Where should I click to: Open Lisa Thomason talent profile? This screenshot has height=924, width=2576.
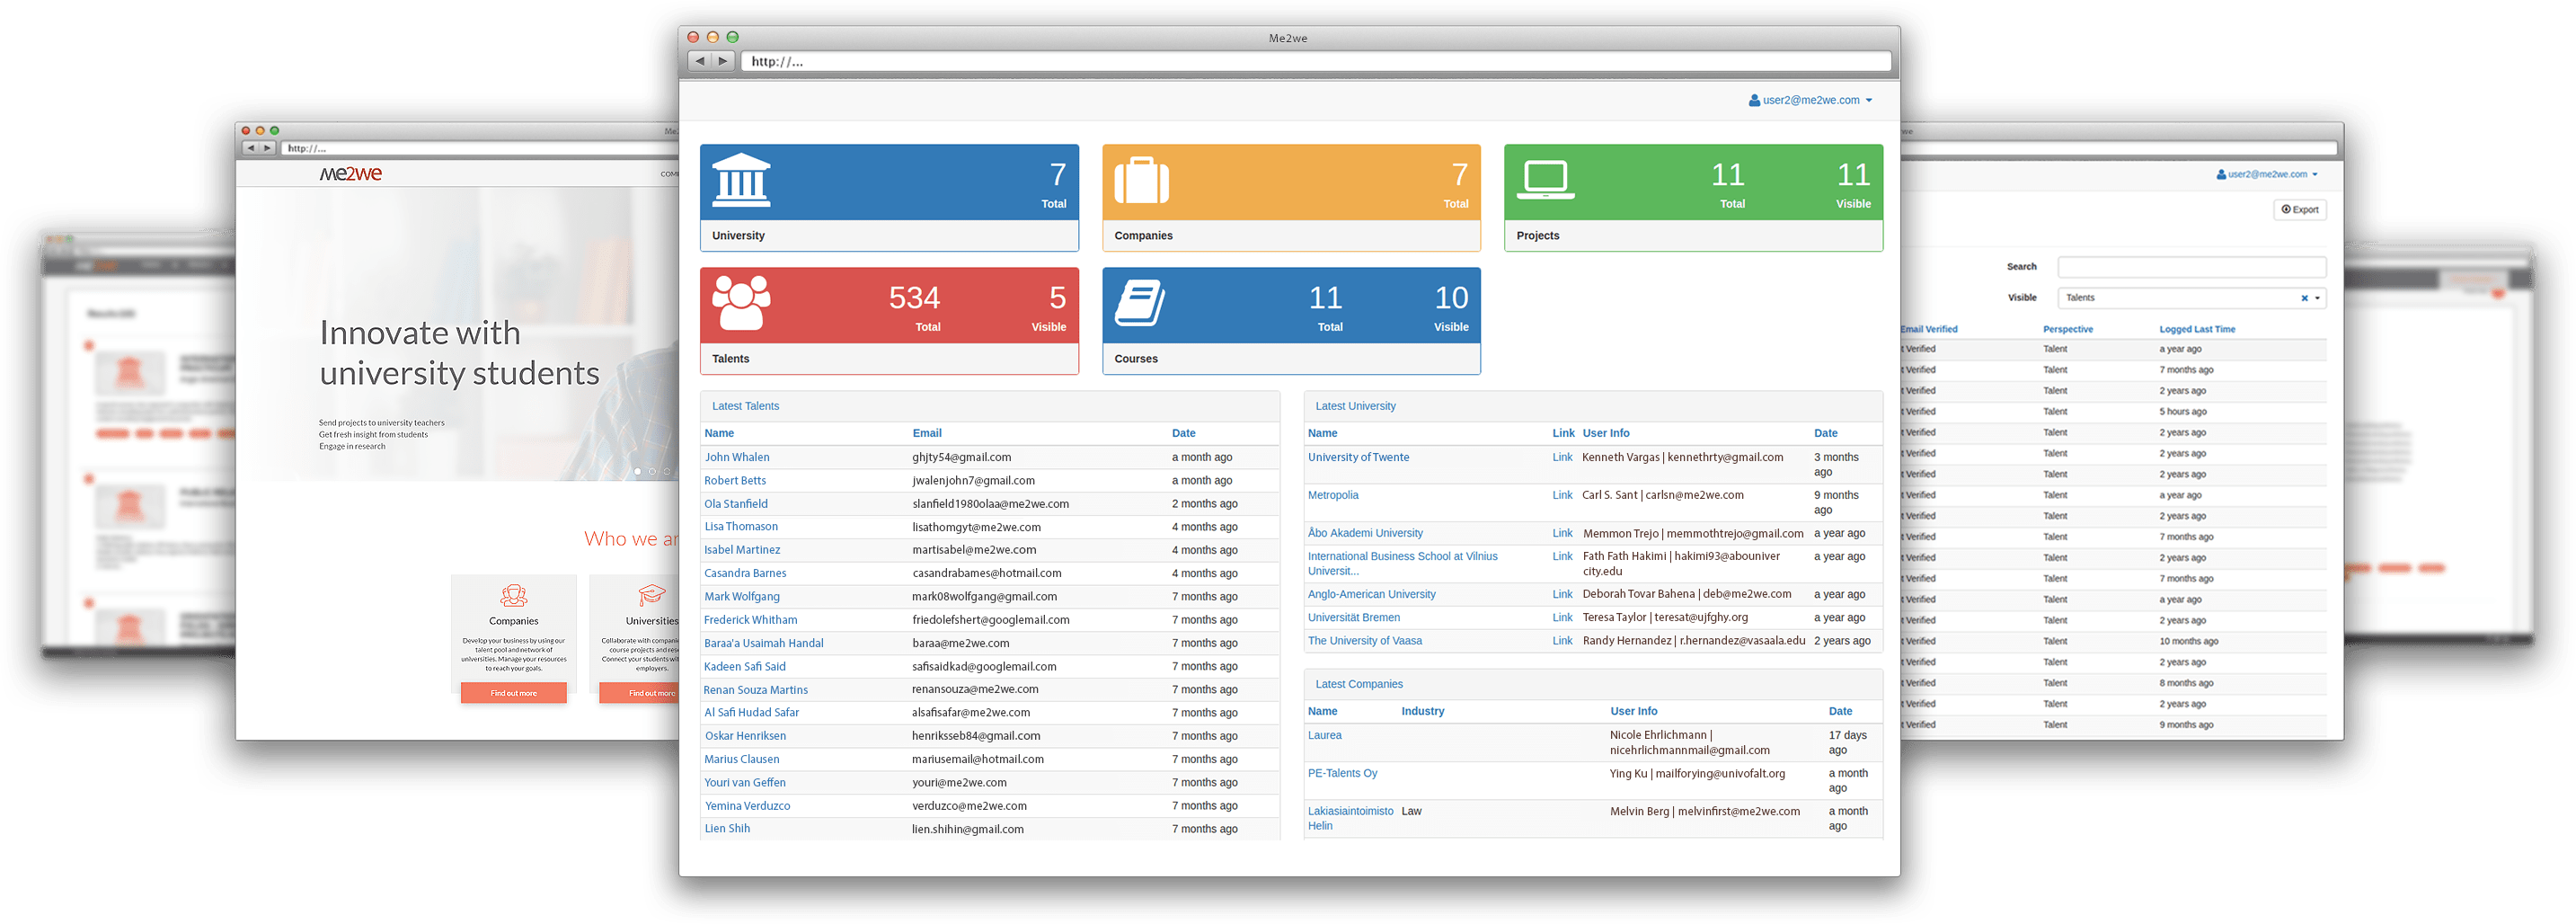(741, 527)
